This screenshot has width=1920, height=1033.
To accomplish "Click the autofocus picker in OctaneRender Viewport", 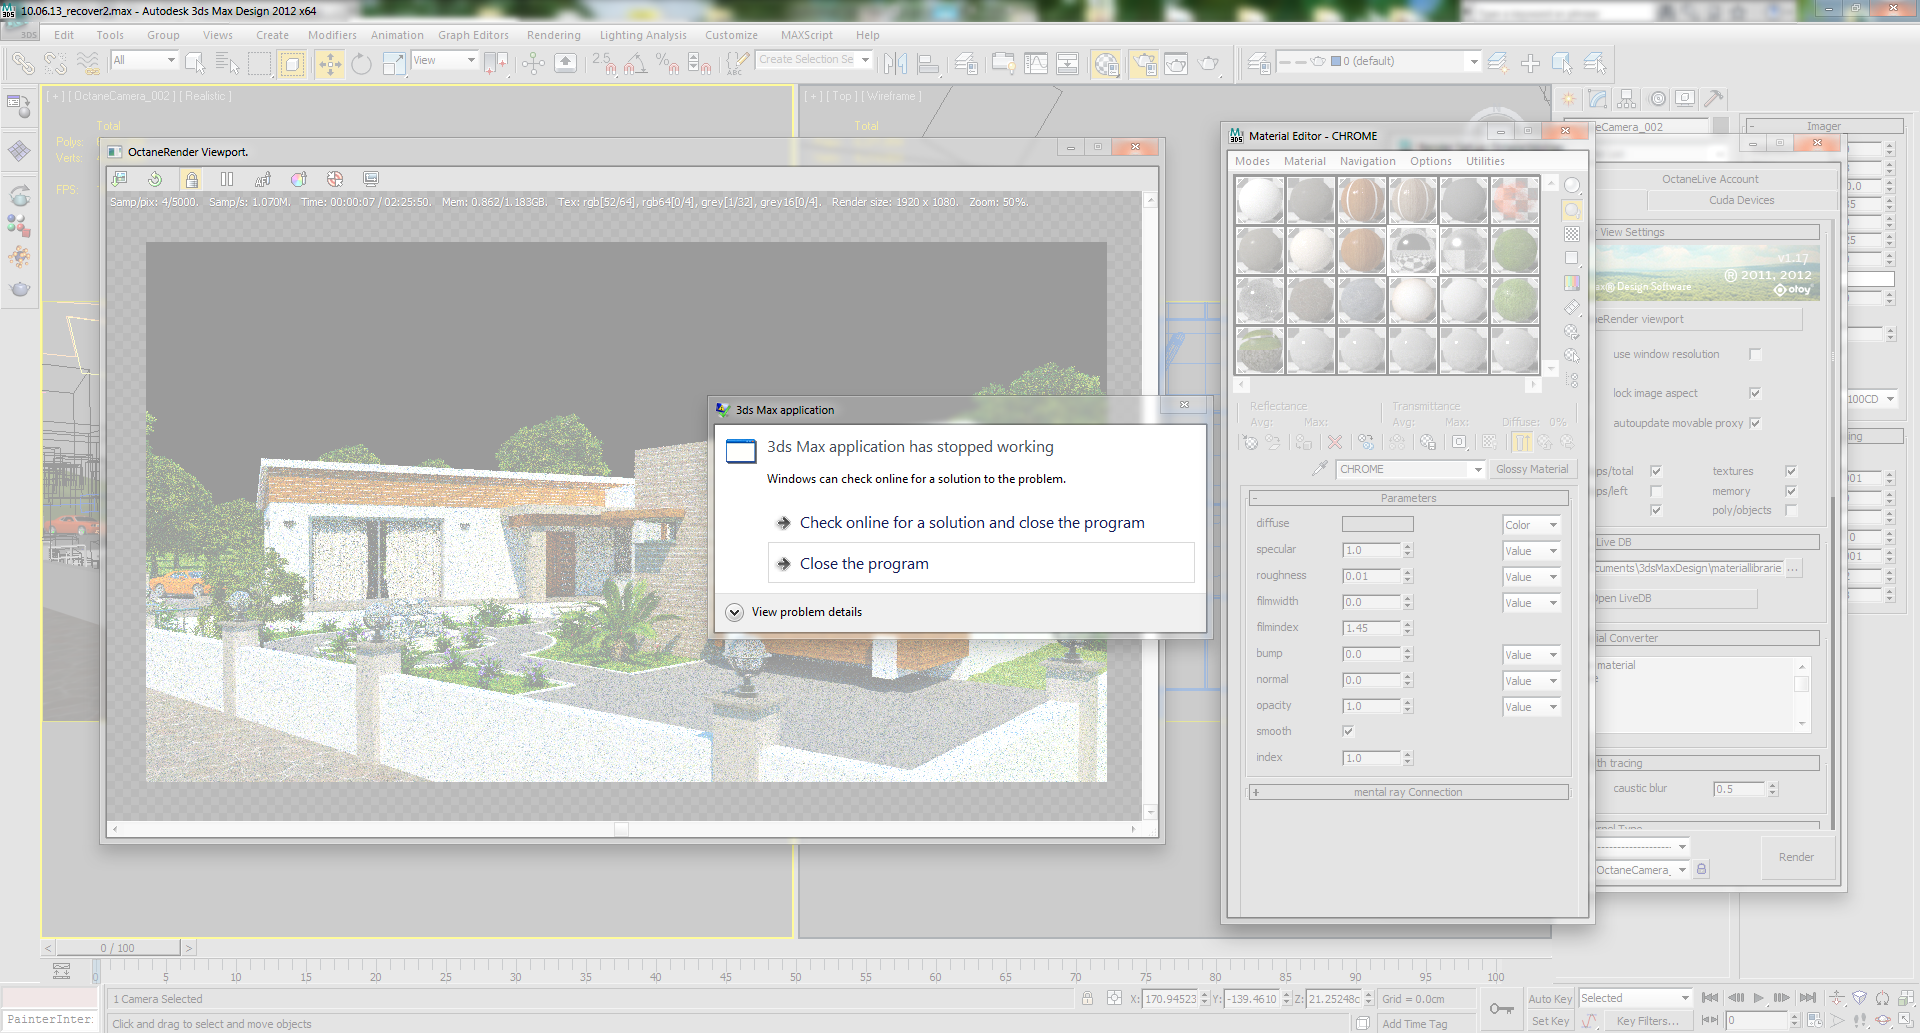I will click(x=263, y=179).
